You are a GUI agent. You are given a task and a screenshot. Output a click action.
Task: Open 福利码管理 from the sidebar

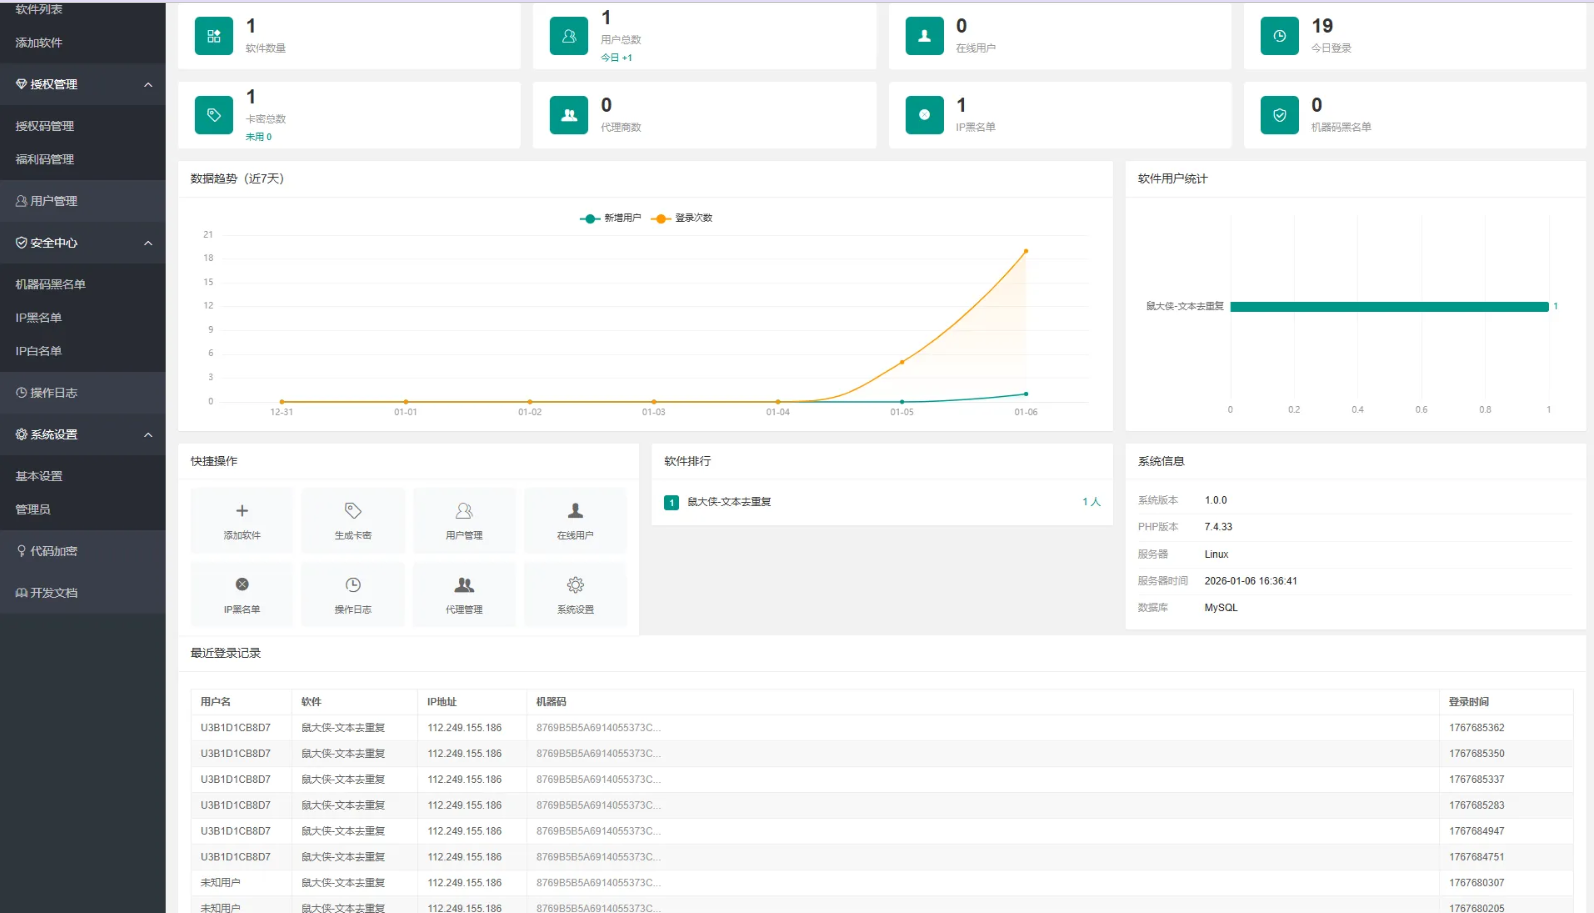tap(45, 159)
